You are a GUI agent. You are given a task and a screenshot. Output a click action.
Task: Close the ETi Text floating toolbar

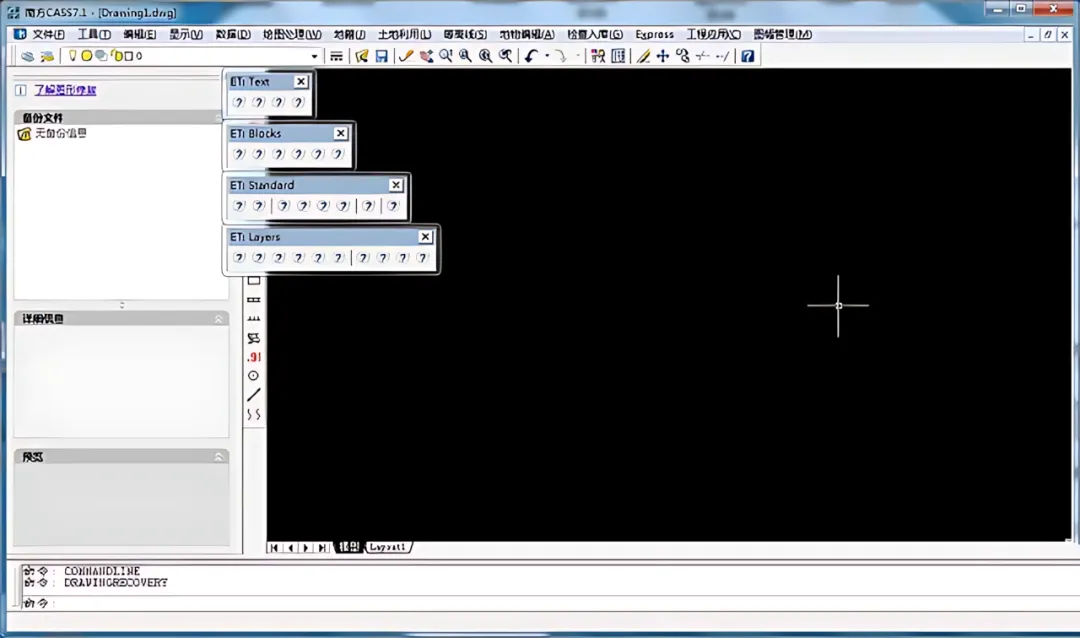301,81
